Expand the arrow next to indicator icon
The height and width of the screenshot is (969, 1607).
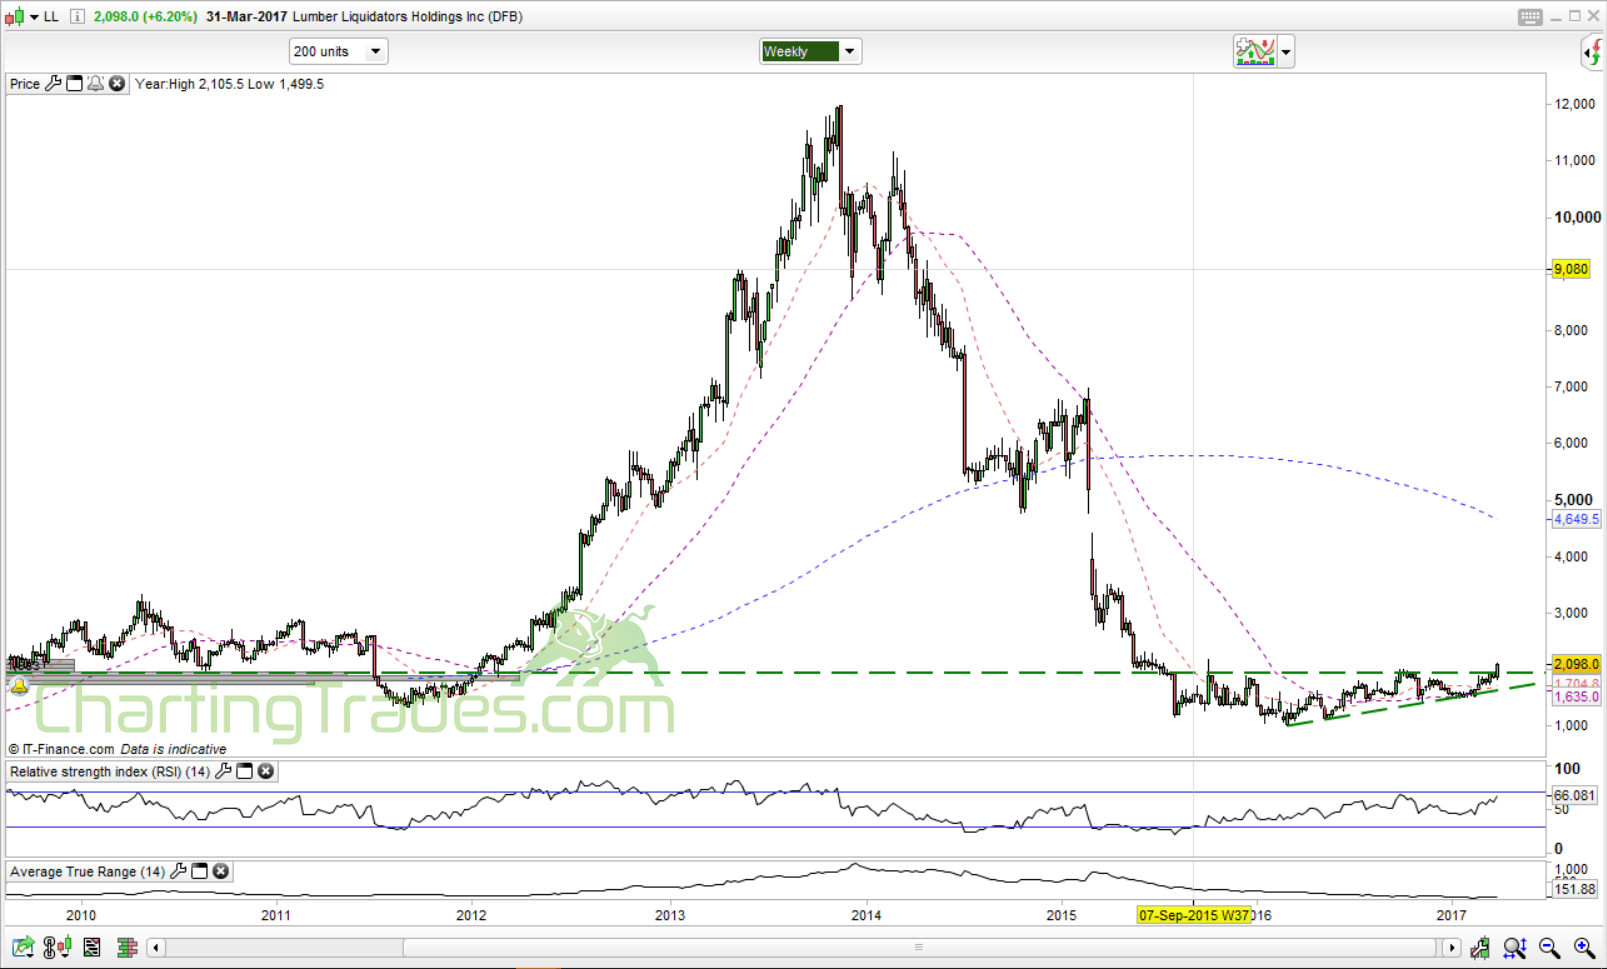1286,51
